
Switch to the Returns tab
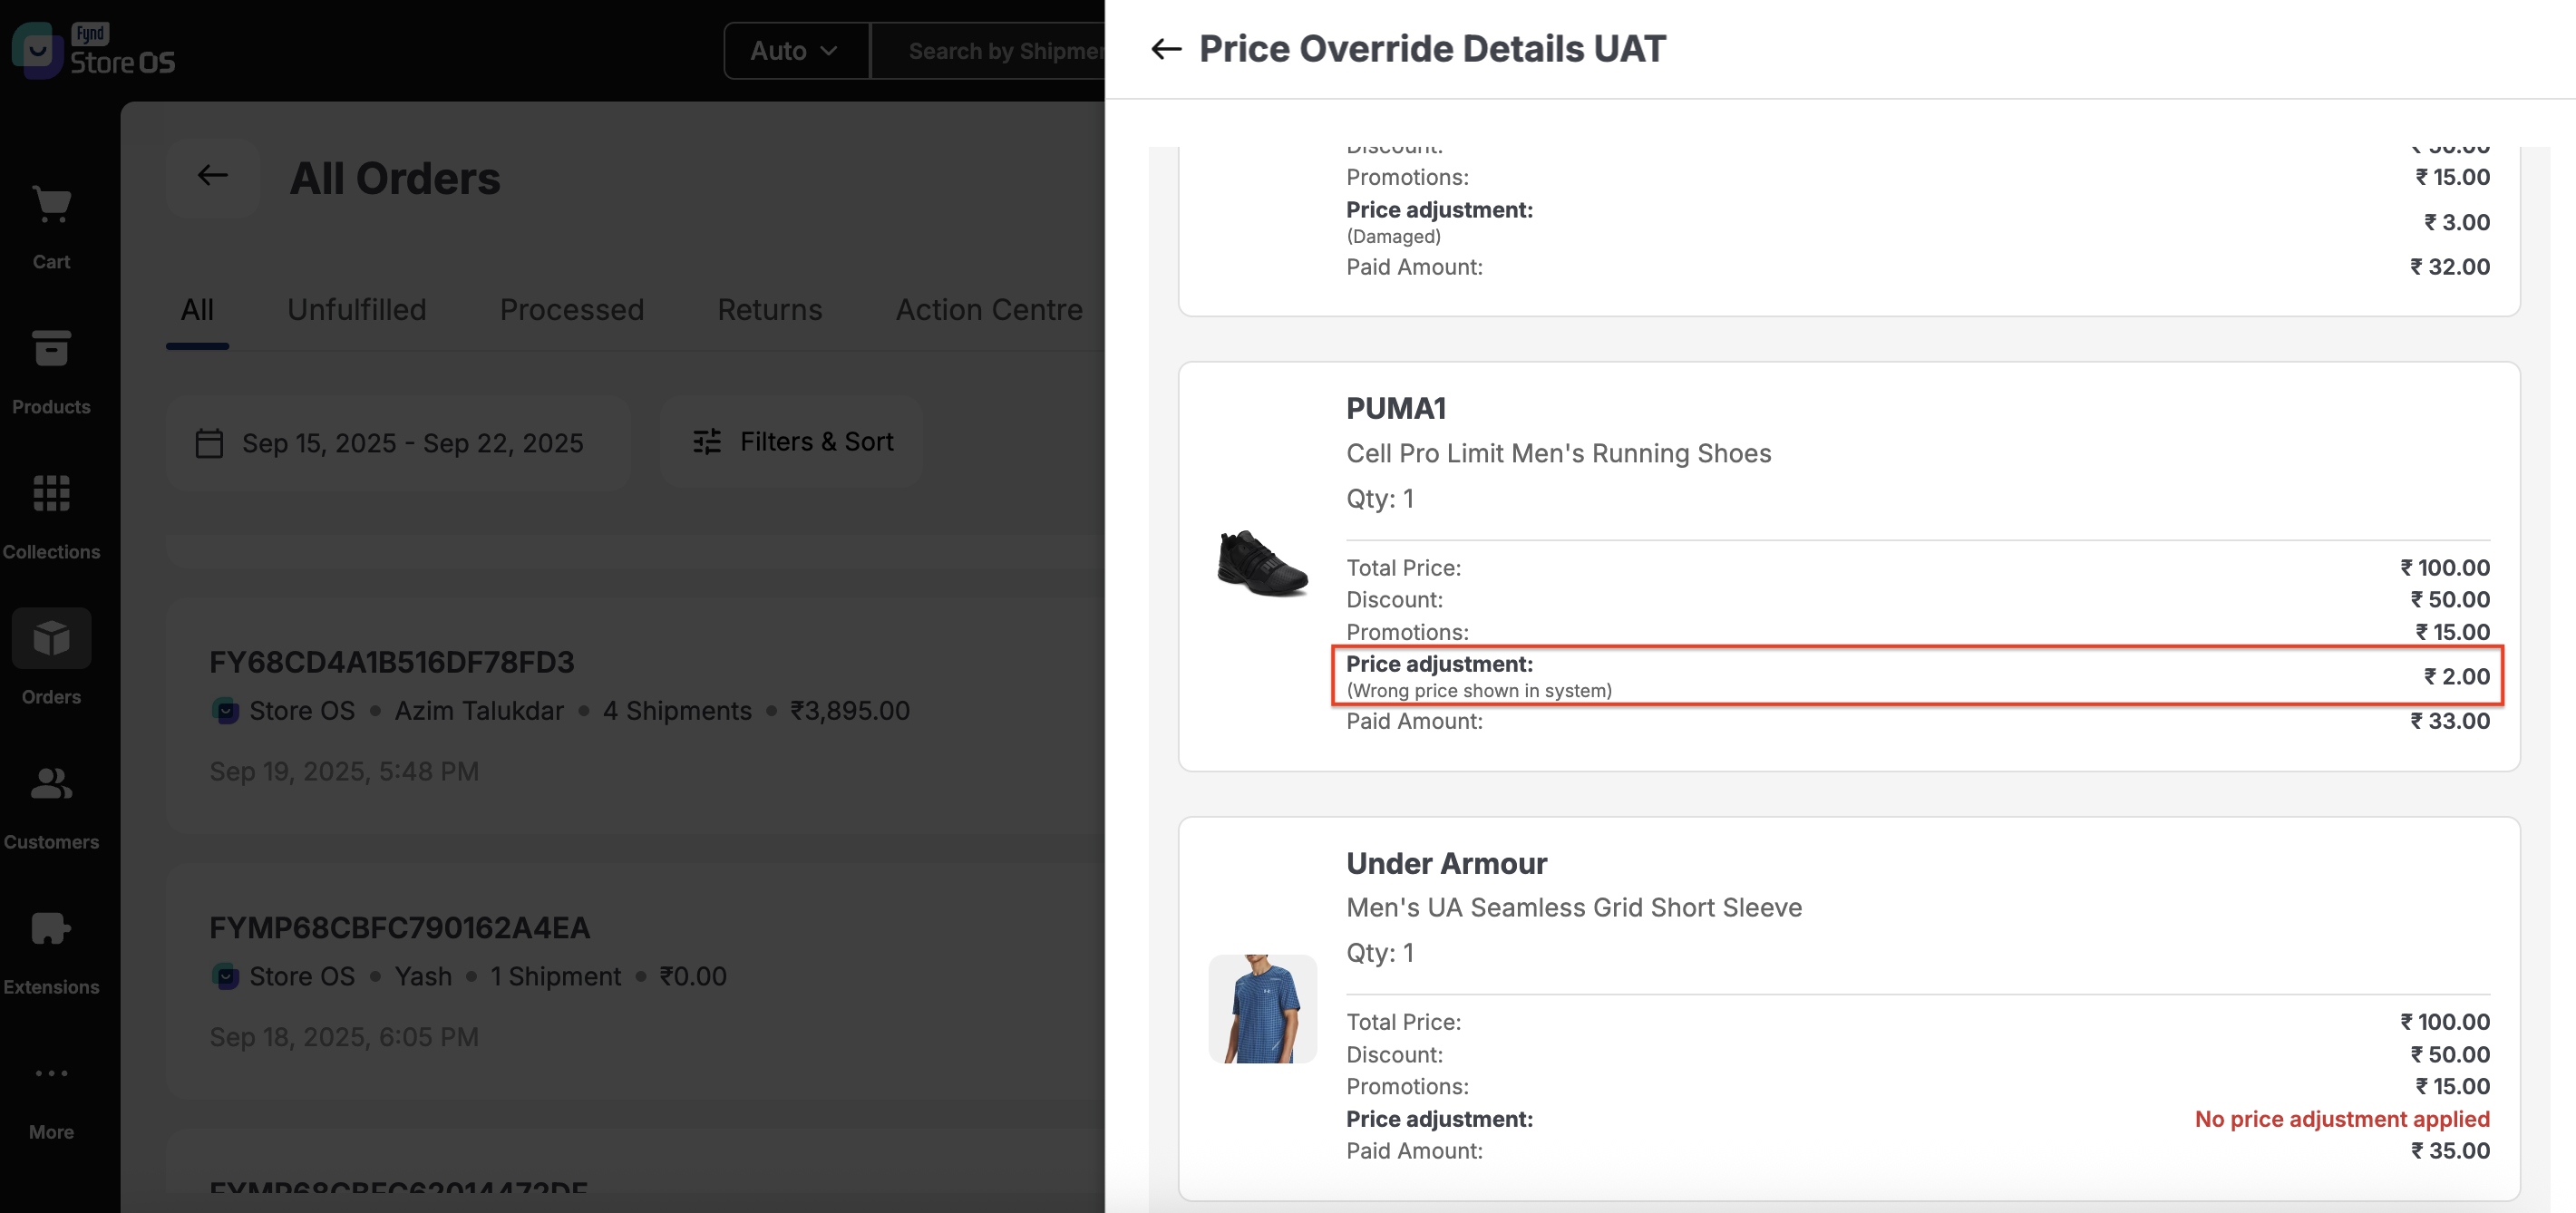(769, 310)
